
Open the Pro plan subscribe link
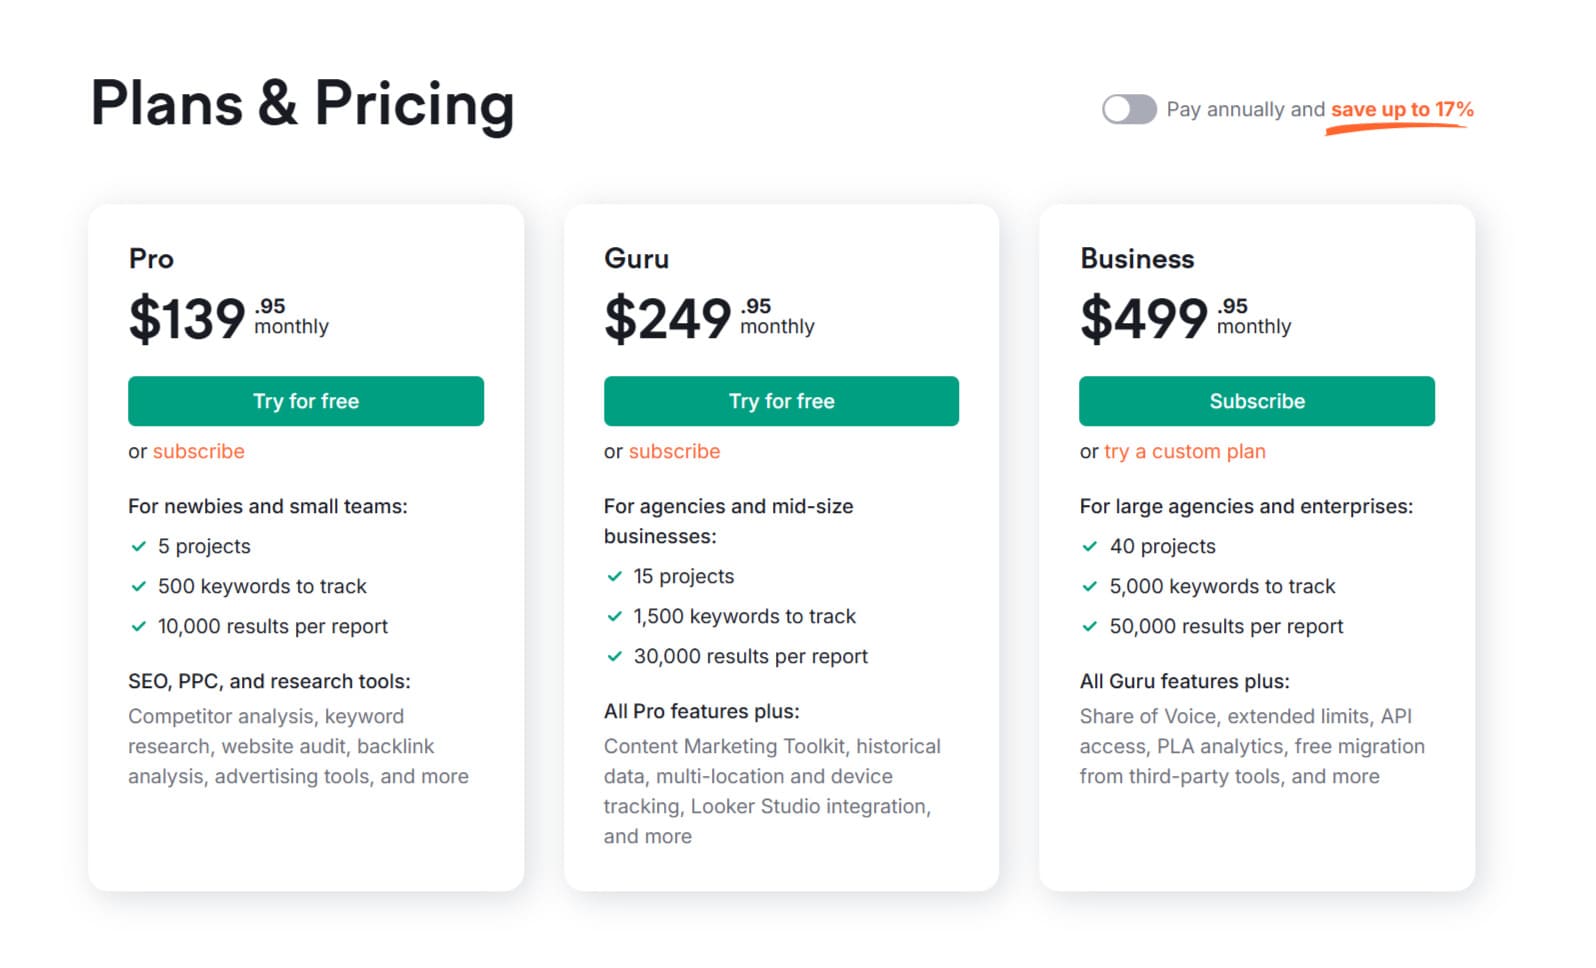point(198,451)
